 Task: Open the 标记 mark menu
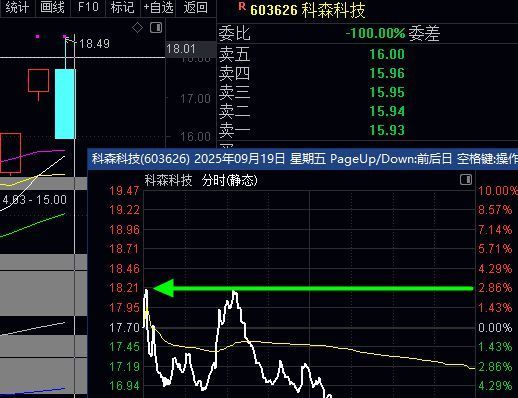tap(122, 7)
